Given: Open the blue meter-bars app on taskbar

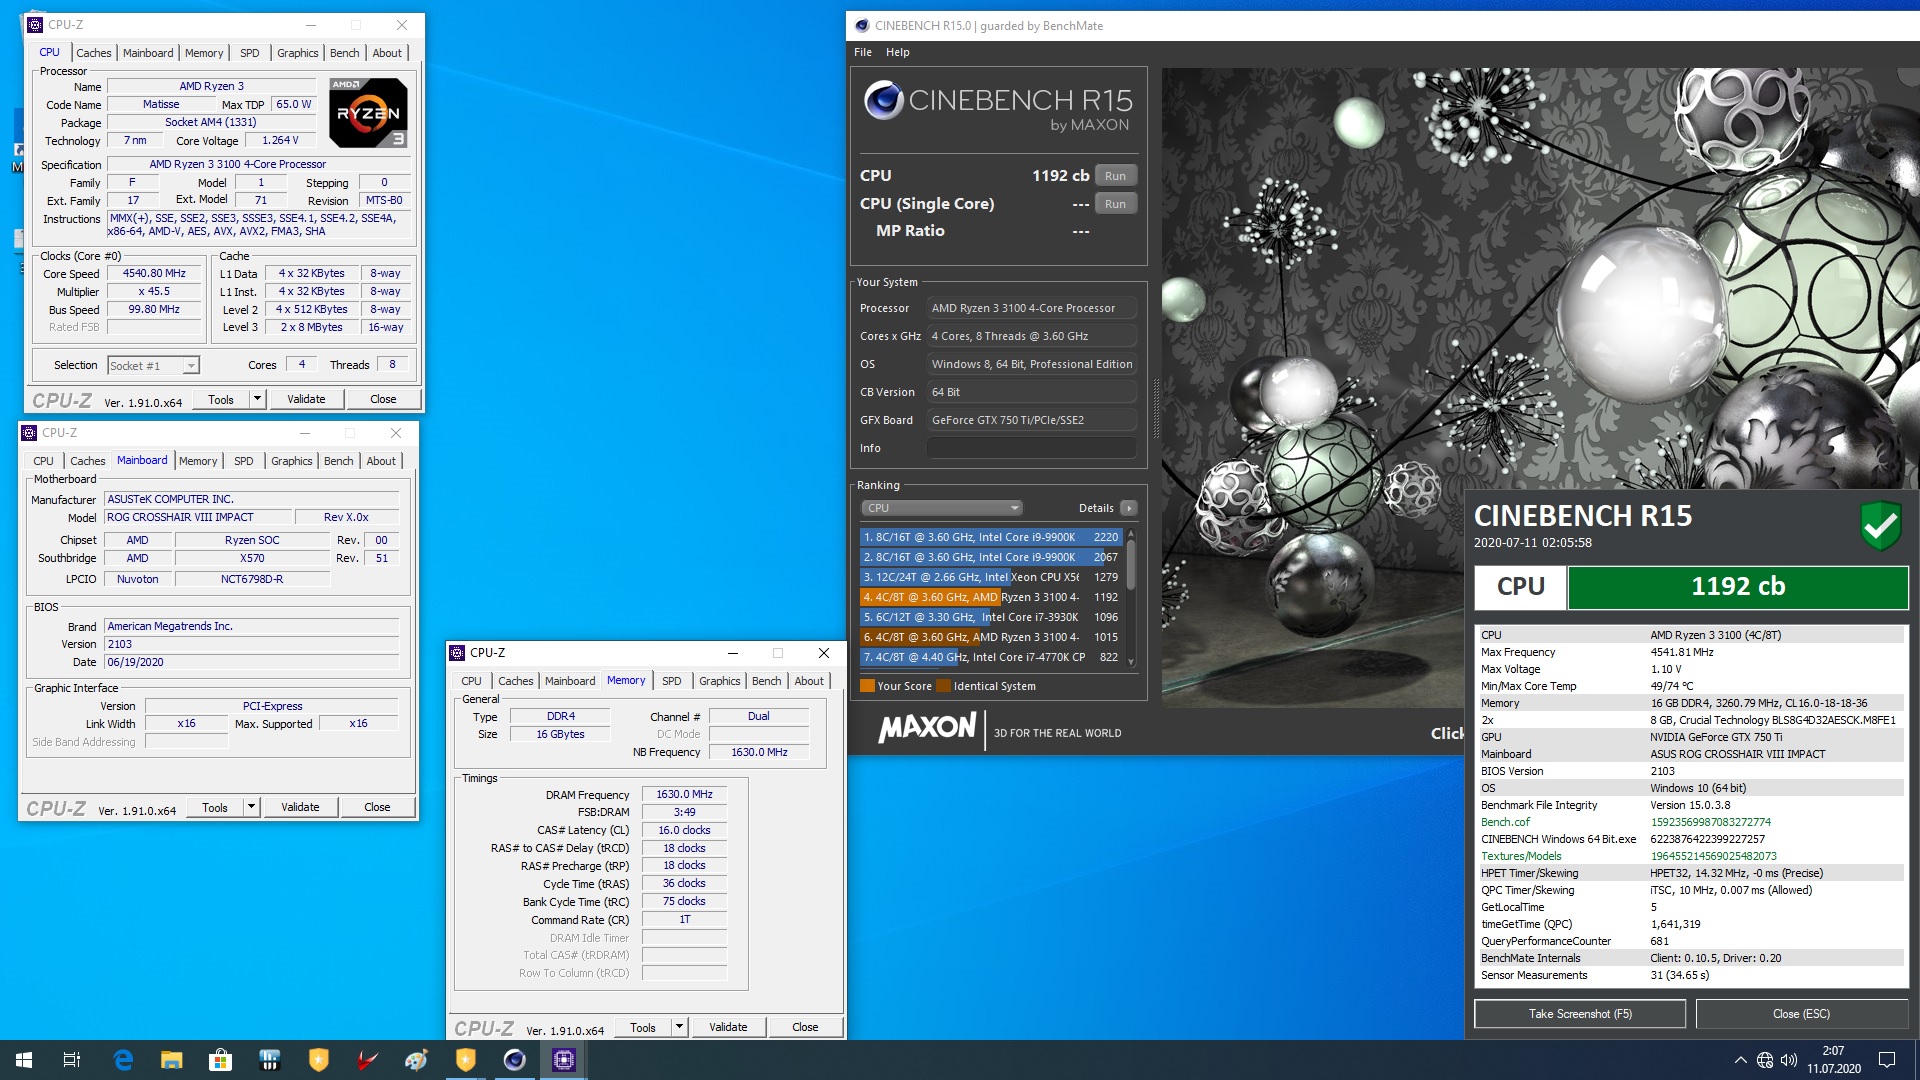Looking at the screenshot, I should pos(269,1060).
